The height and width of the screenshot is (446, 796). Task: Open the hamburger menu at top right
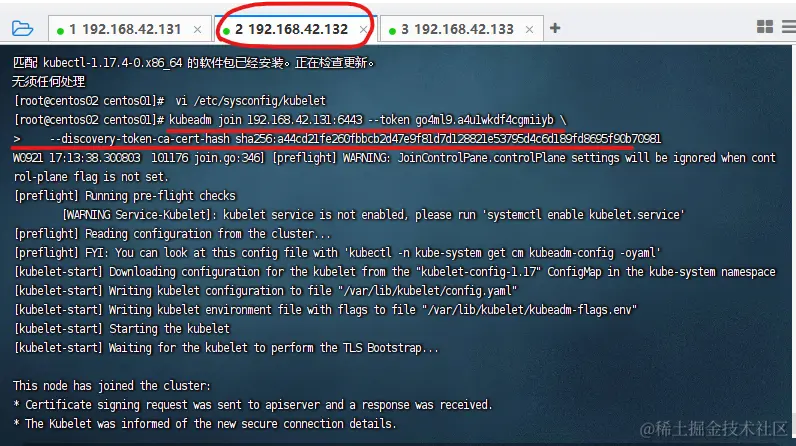click(789, 26)
